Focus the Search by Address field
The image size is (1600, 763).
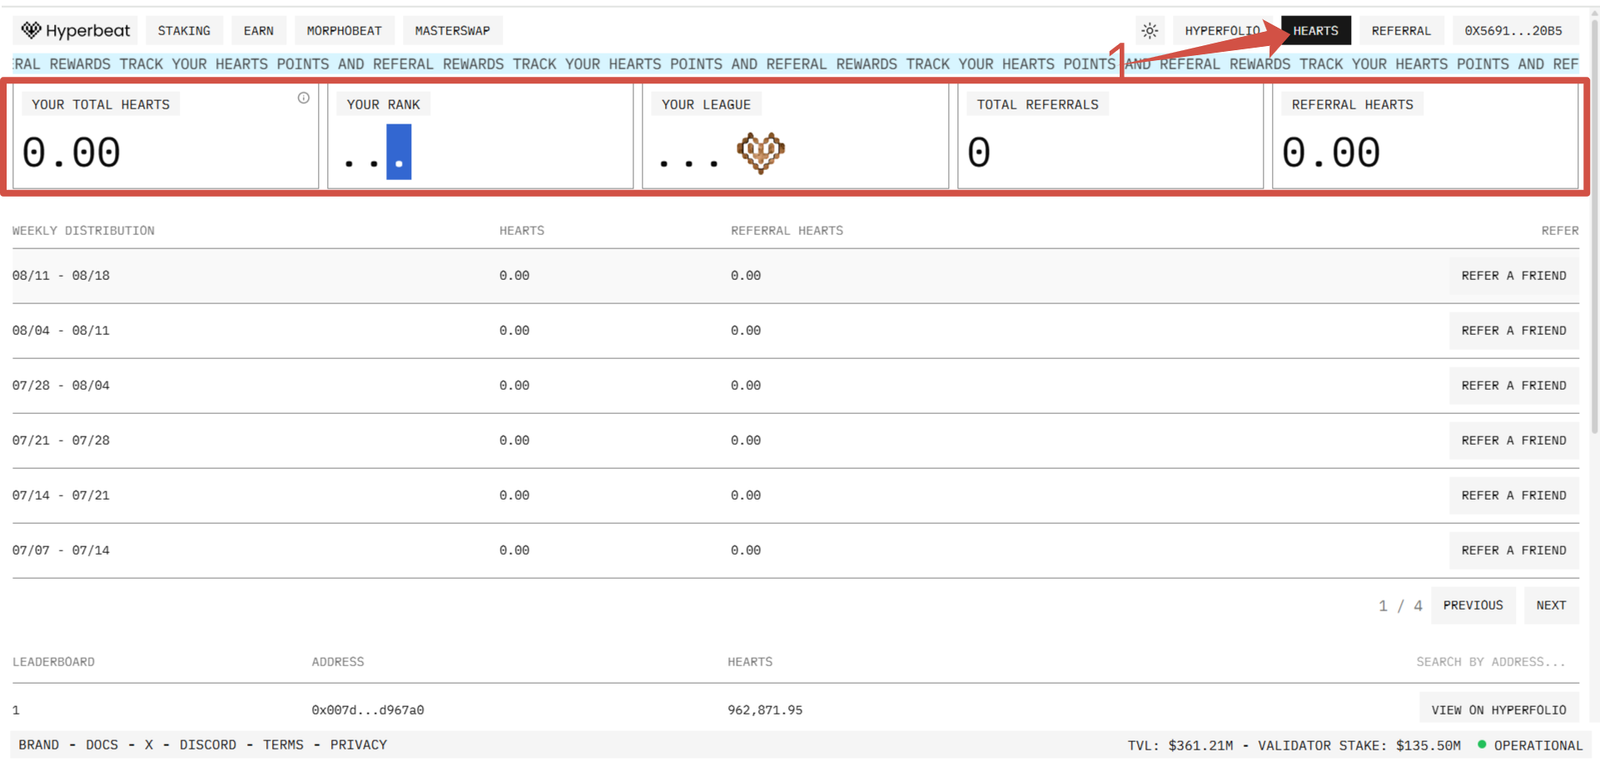click(1490, 662)
